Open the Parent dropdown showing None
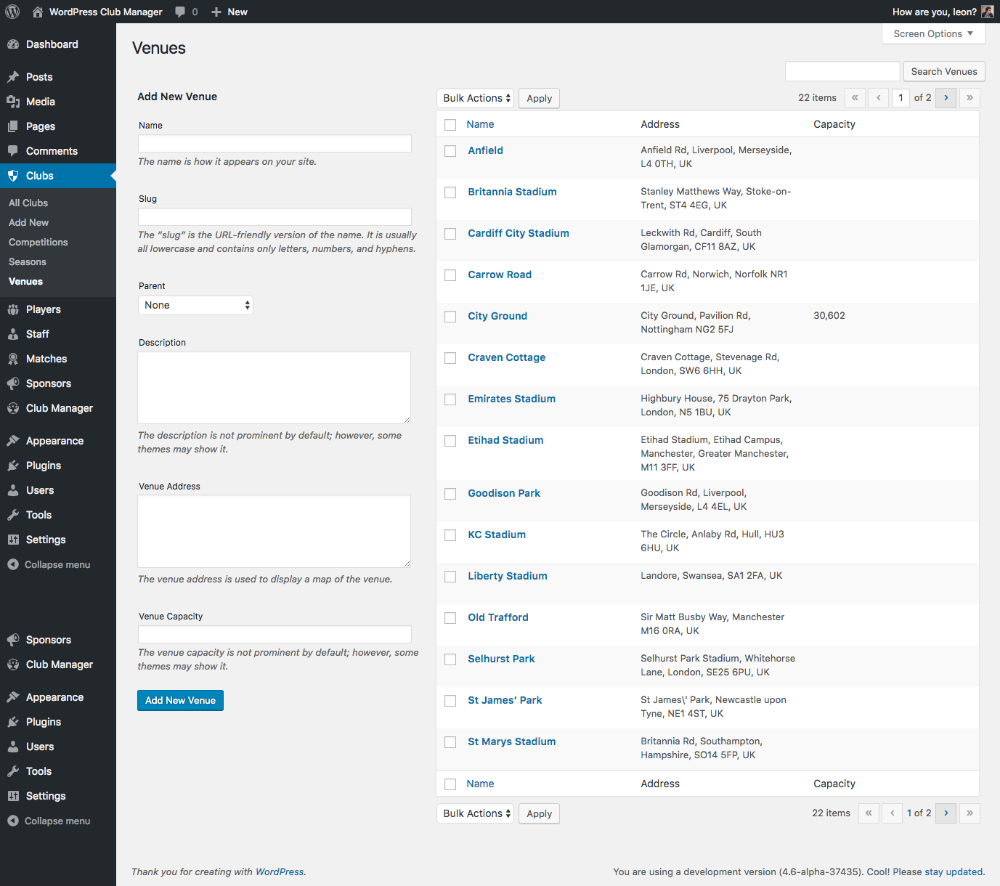This screenshot has height=886, width=1000. pyautogui.click(x=195, y=305)
